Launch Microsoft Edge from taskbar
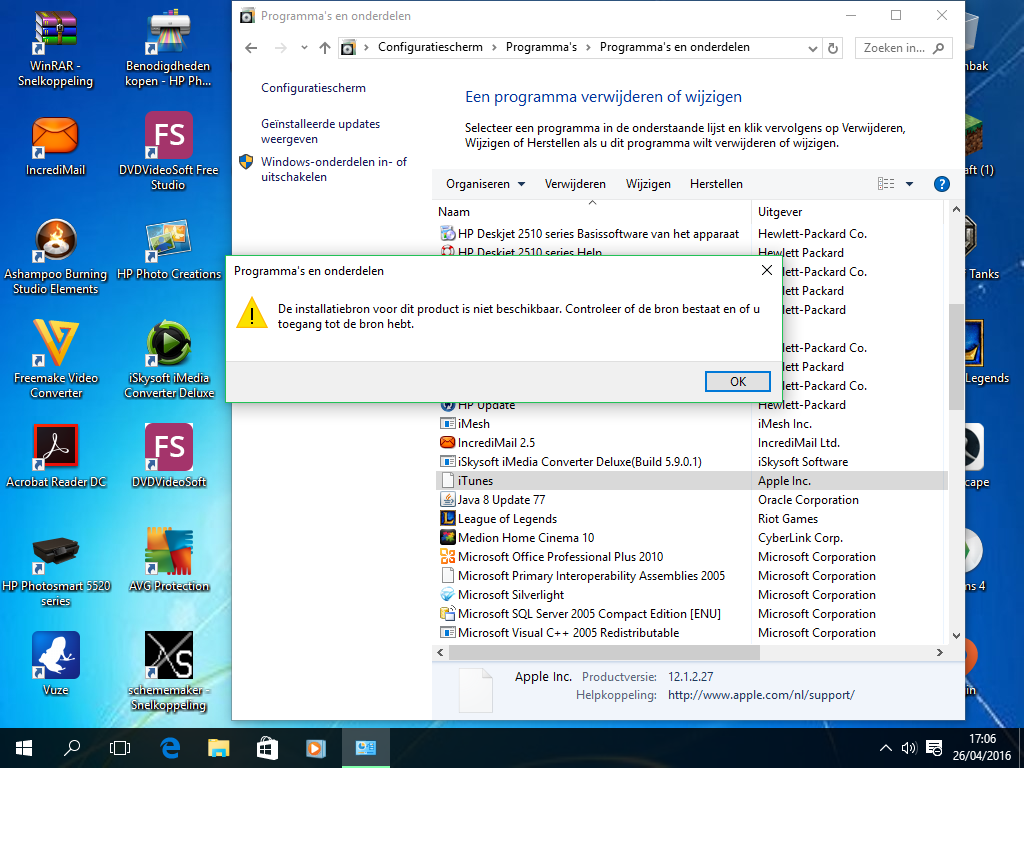Screen dimensions: 1024x862 point(170,748)
